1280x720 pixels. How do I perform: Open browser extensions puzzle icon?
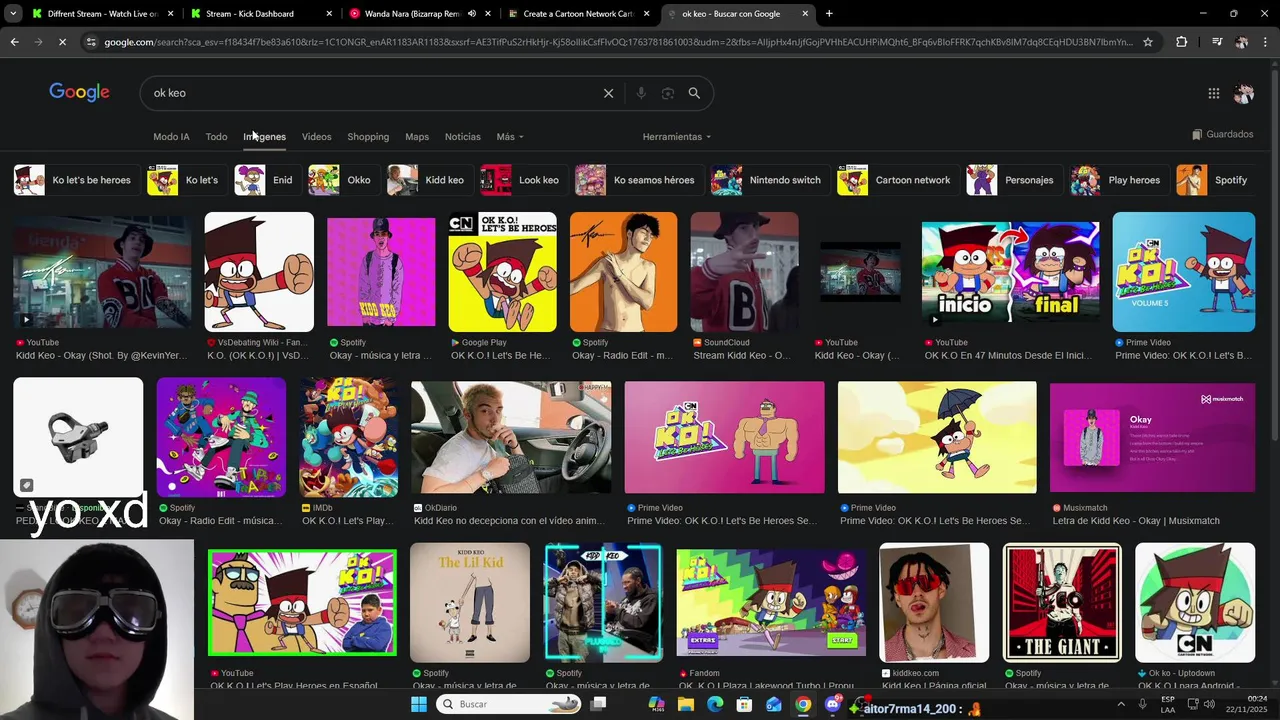click(1181, 42)
